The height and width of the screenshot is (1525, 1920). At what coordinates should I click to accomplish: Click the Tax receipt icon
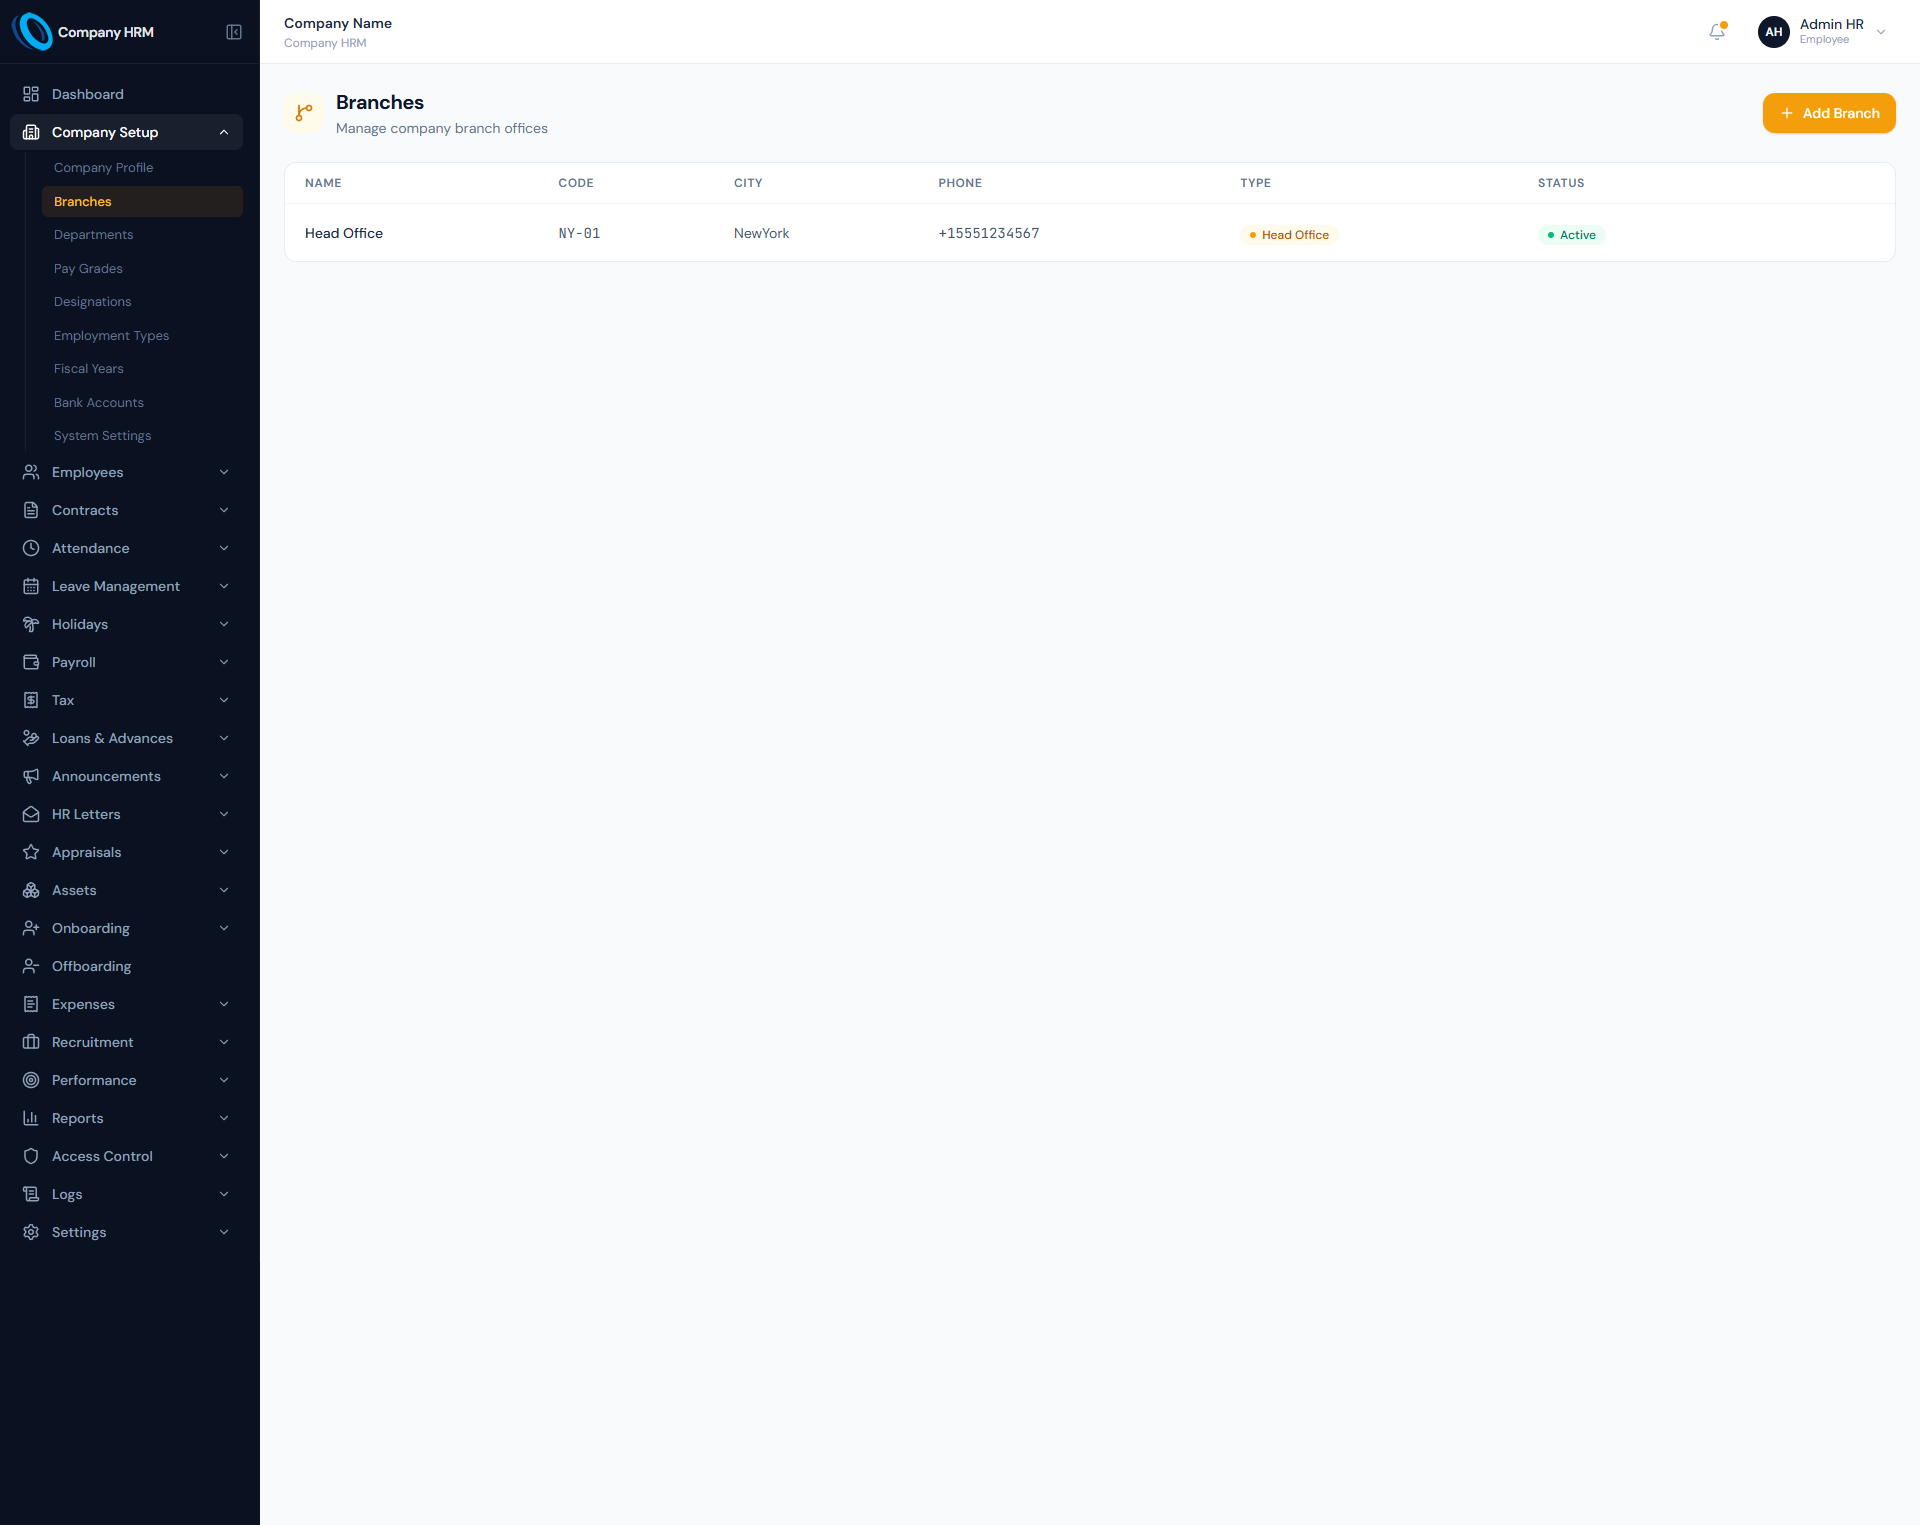pos(31,700)
